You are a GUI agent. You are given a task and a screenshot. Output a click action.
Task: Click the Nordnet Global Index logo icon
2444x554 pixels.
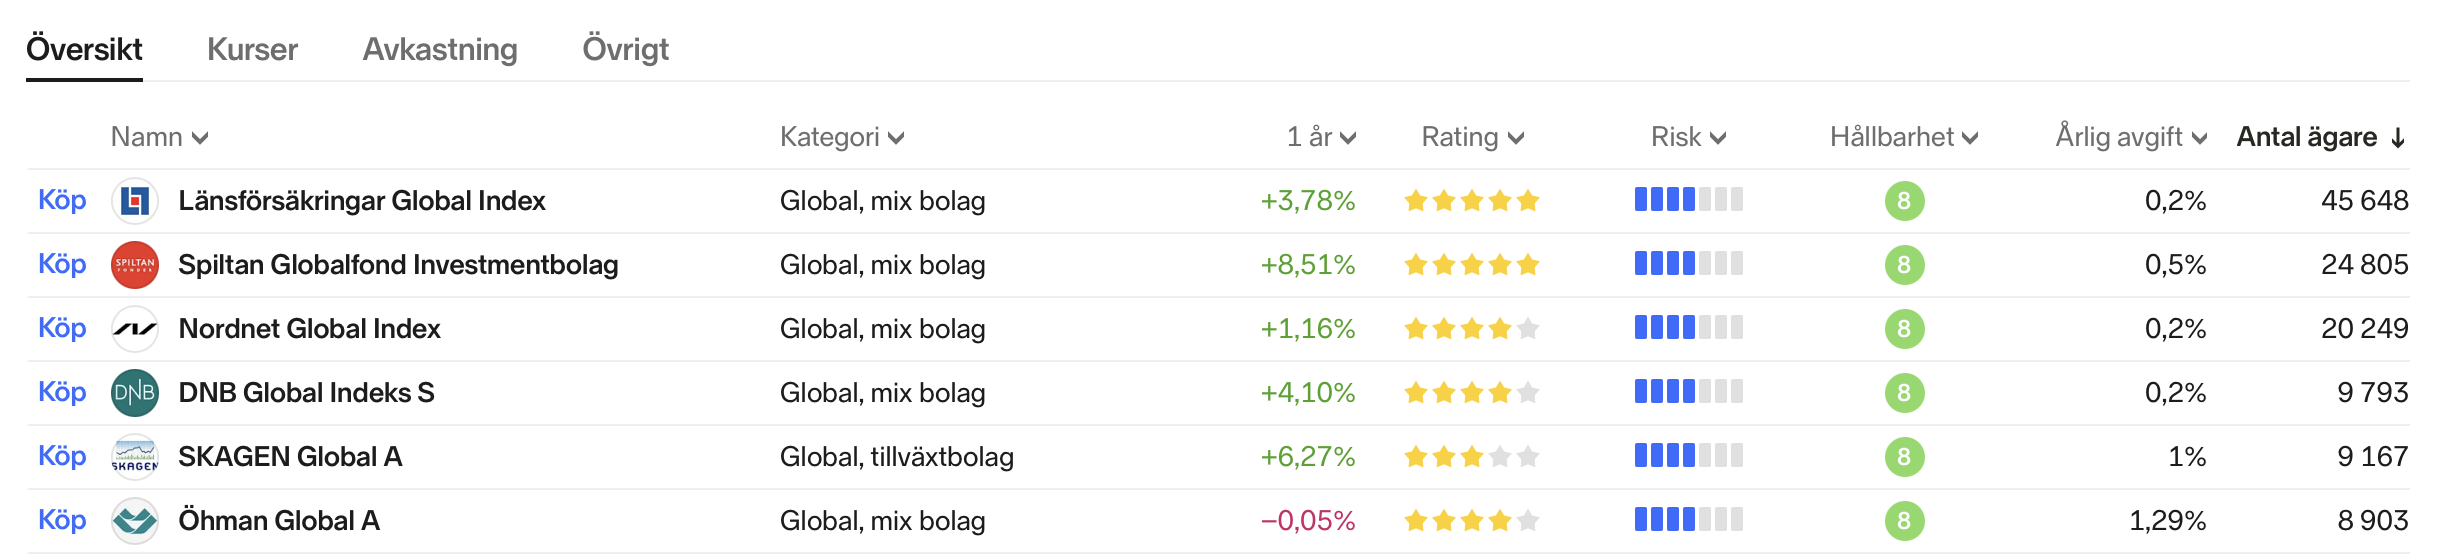tap(135, 329)
